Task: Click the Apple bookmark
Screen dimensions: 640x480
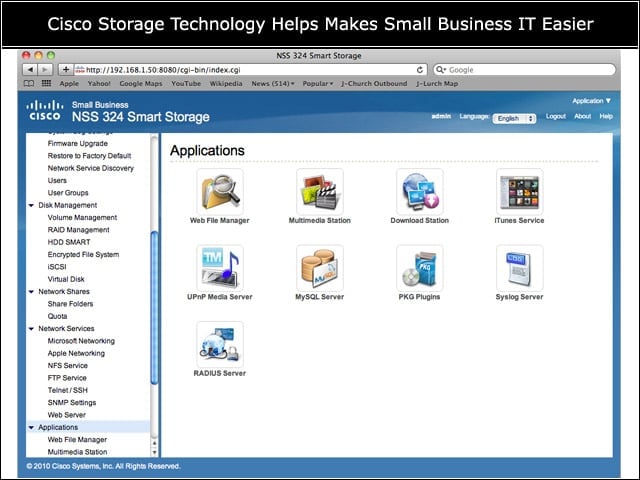Action: [69, 83]
